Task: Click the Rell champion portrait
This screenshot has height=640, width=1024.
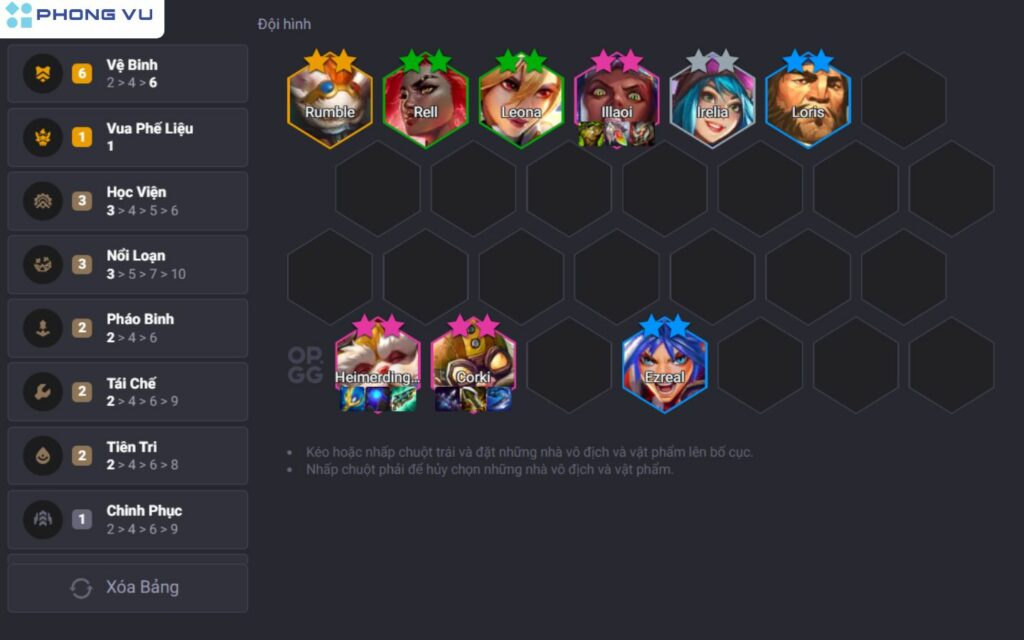Action: pyautogui.click(x=425, y=100)
